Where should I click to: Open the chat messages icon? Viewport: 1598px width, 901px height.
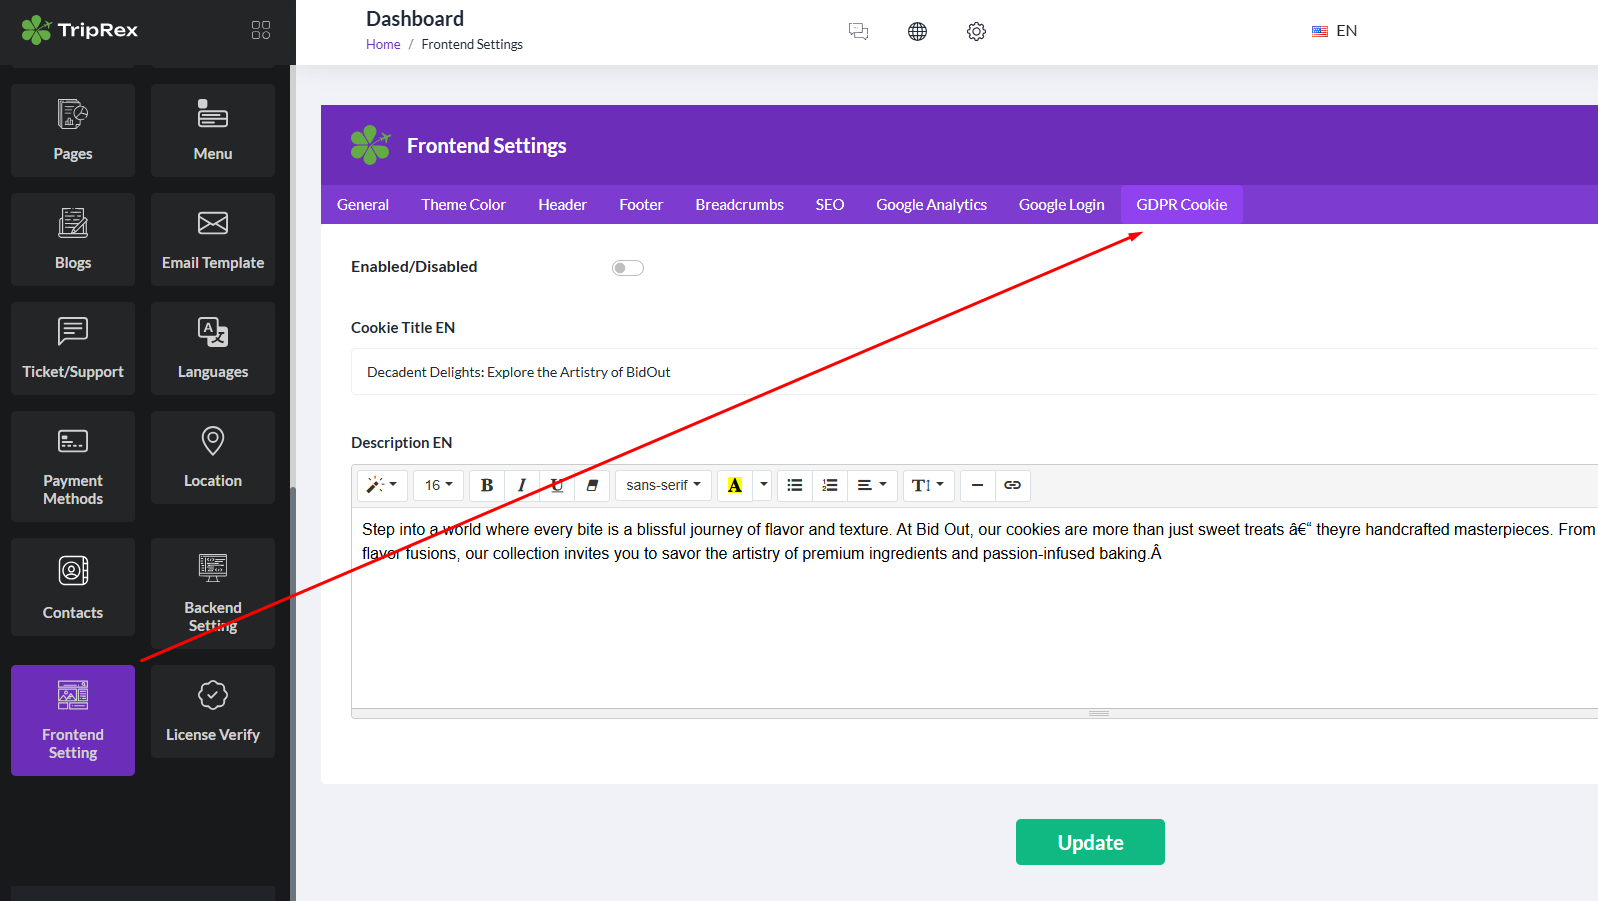tap(858, 31)
